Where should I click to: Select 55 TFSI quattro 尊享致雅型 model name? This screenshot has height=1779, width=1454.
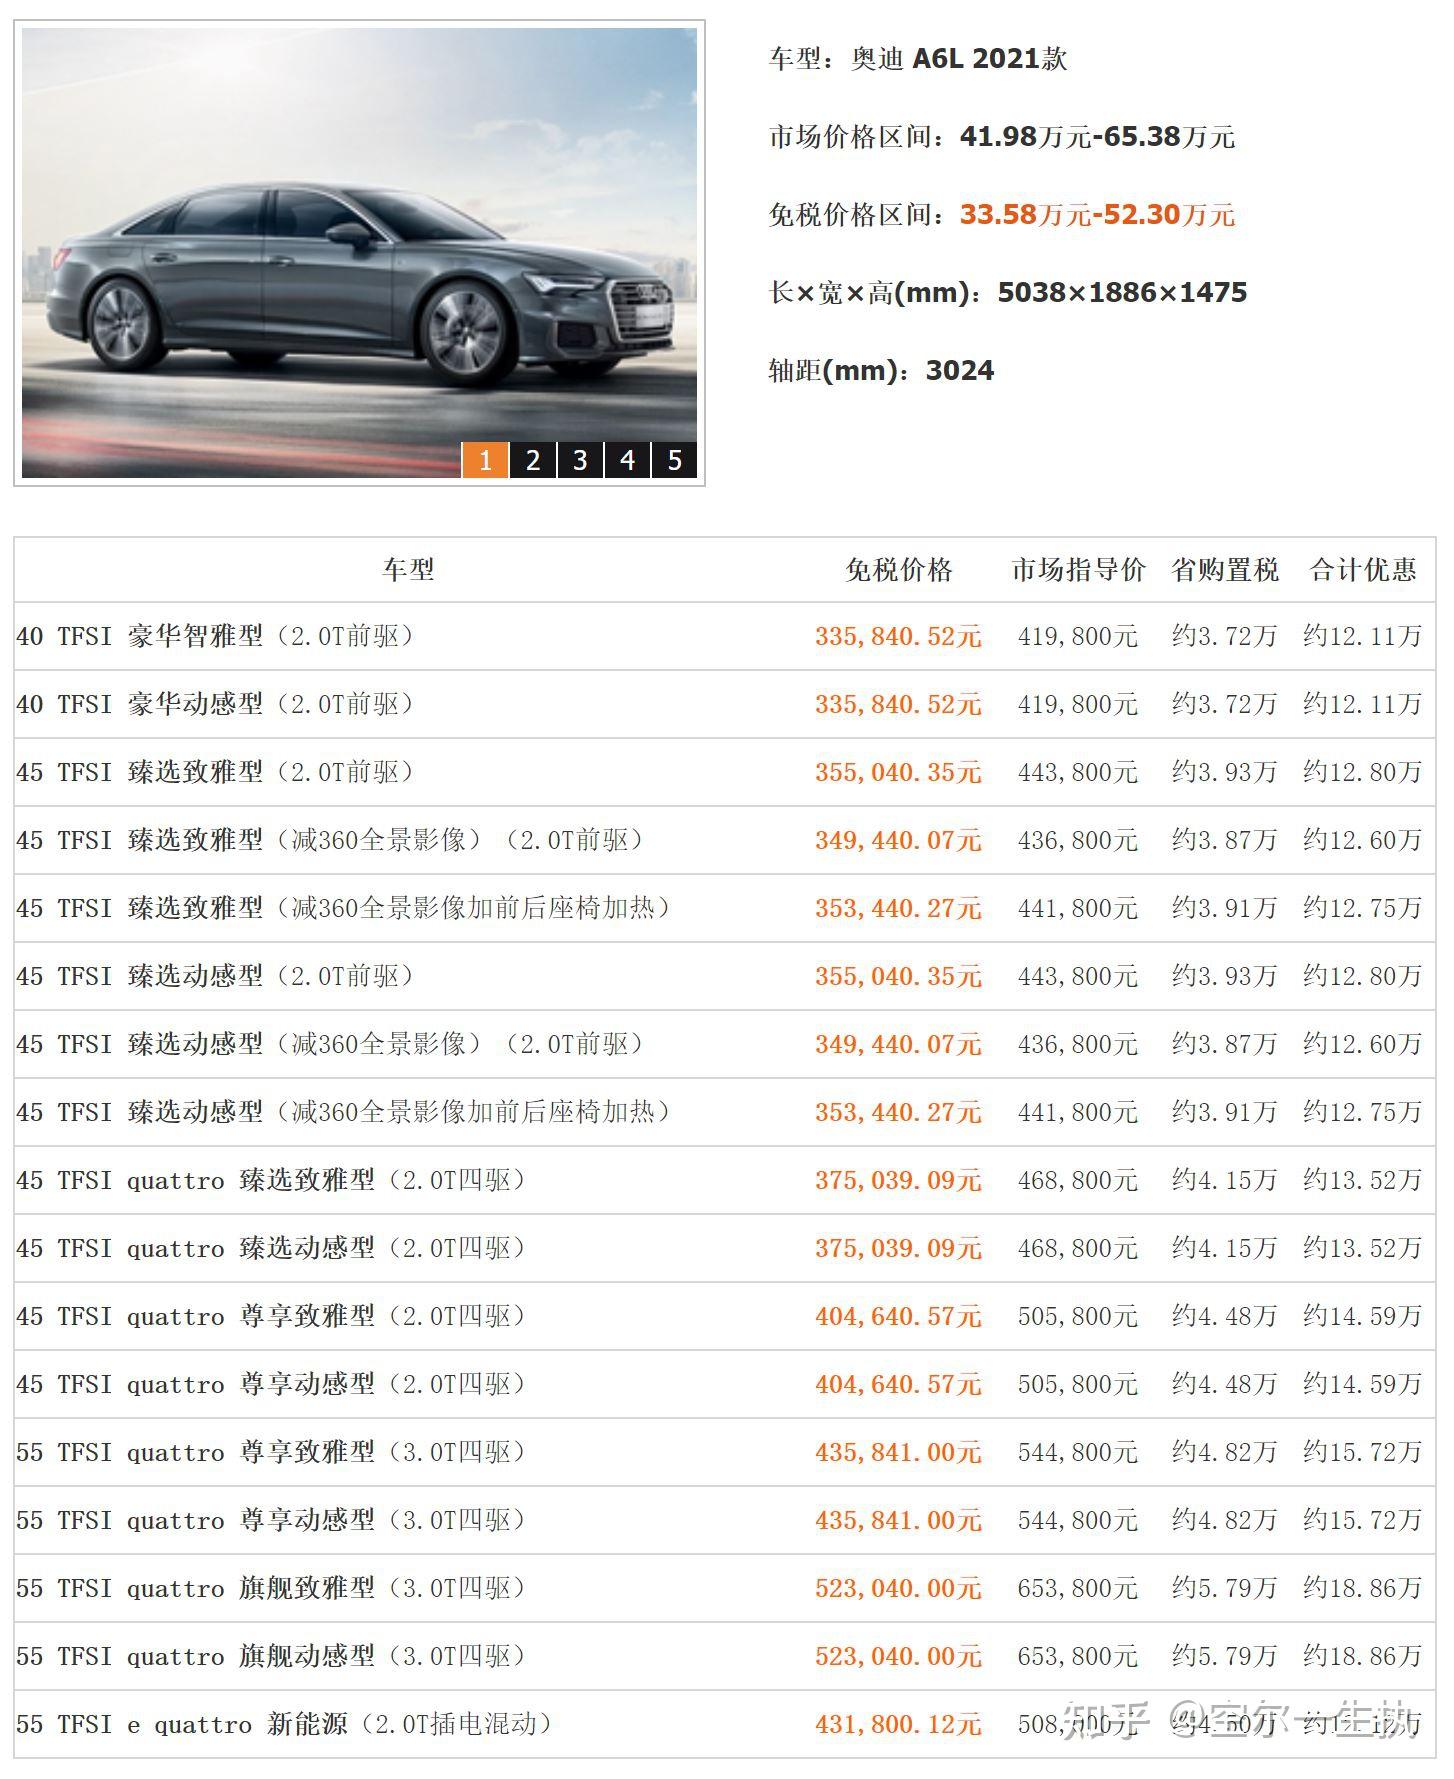(x=271, y=1452)
